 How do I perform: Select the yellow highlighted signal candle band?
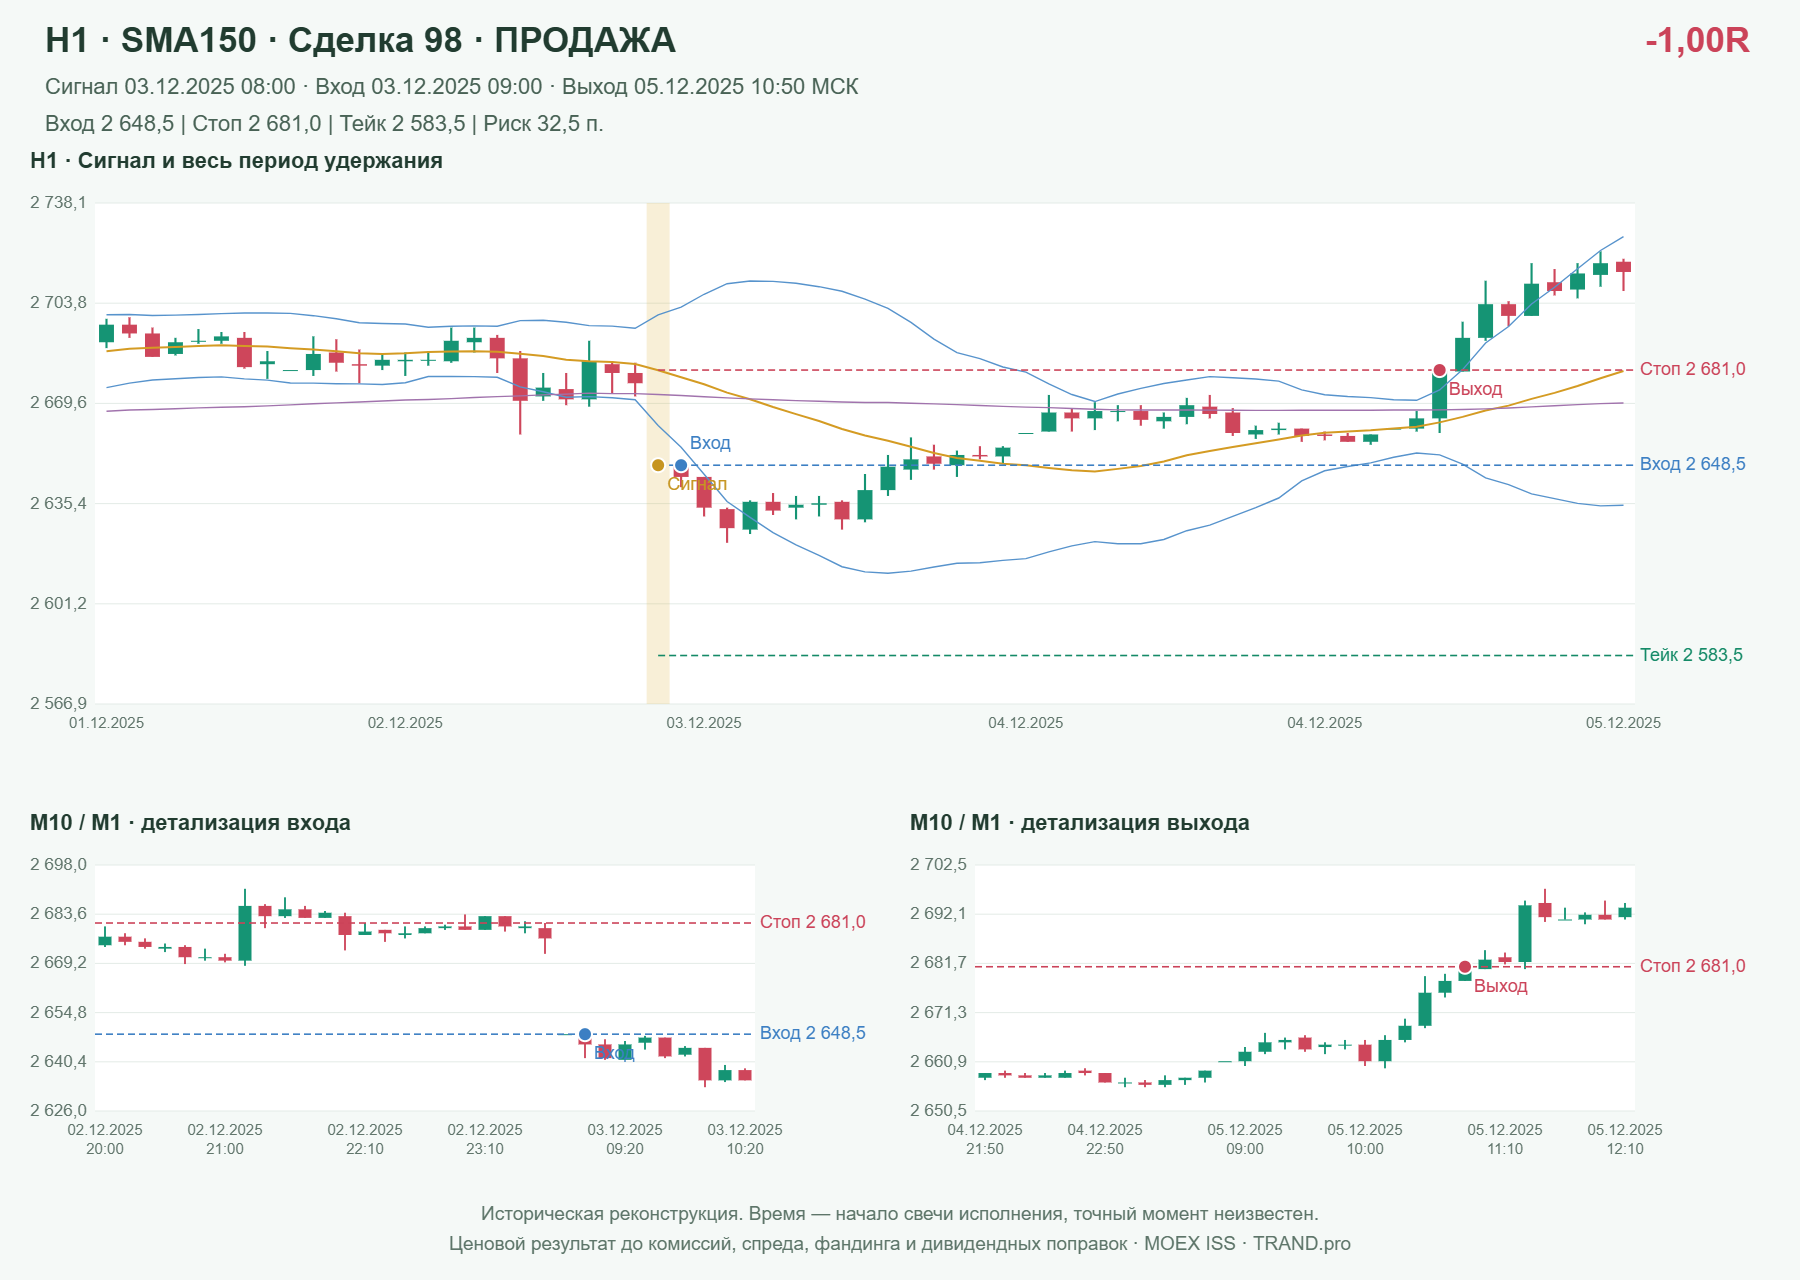click(x=658, y=453)
